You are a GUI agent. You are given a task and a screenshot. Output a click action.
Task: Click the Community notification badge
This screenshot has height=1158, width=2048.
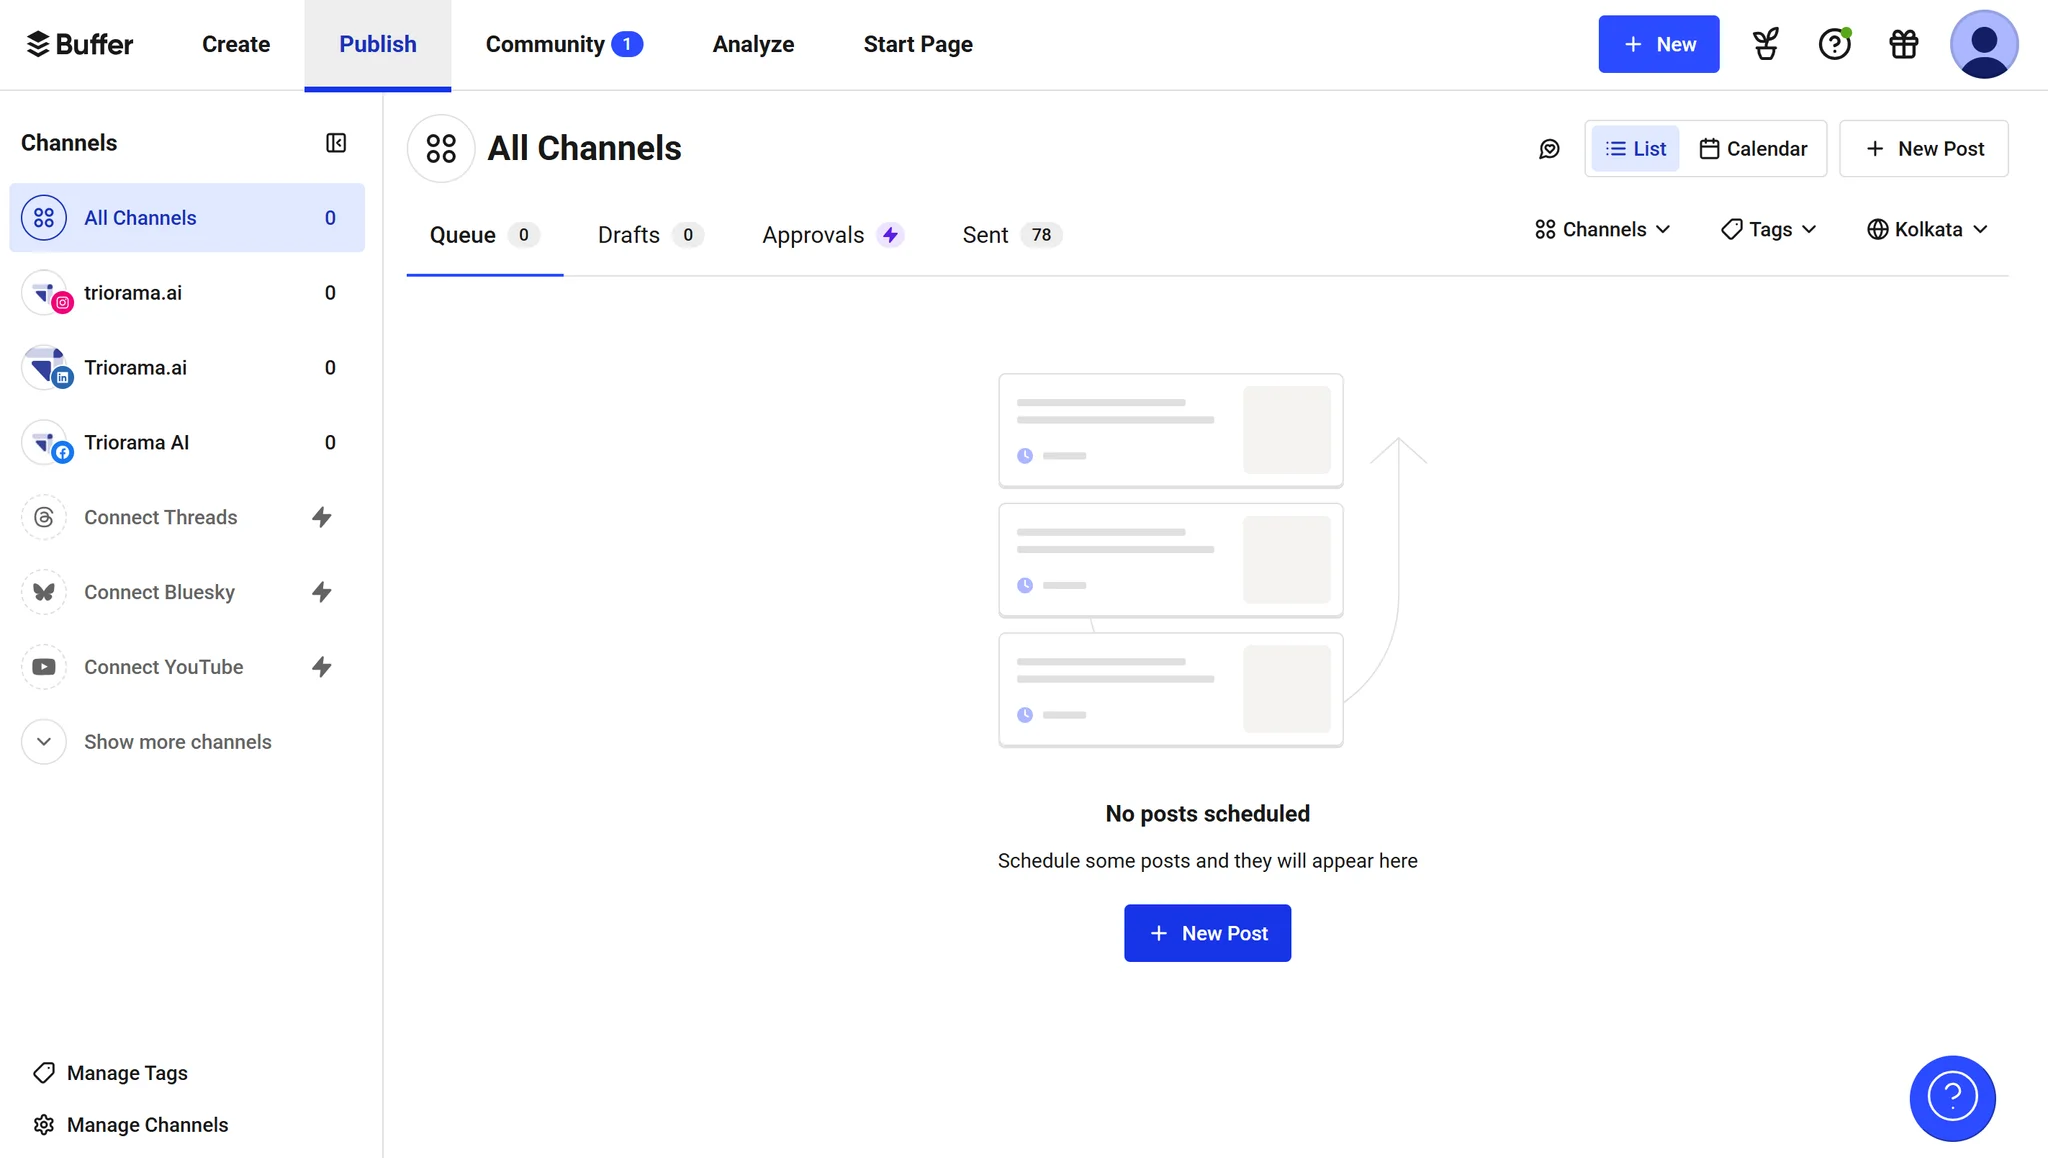coord(628,44)
